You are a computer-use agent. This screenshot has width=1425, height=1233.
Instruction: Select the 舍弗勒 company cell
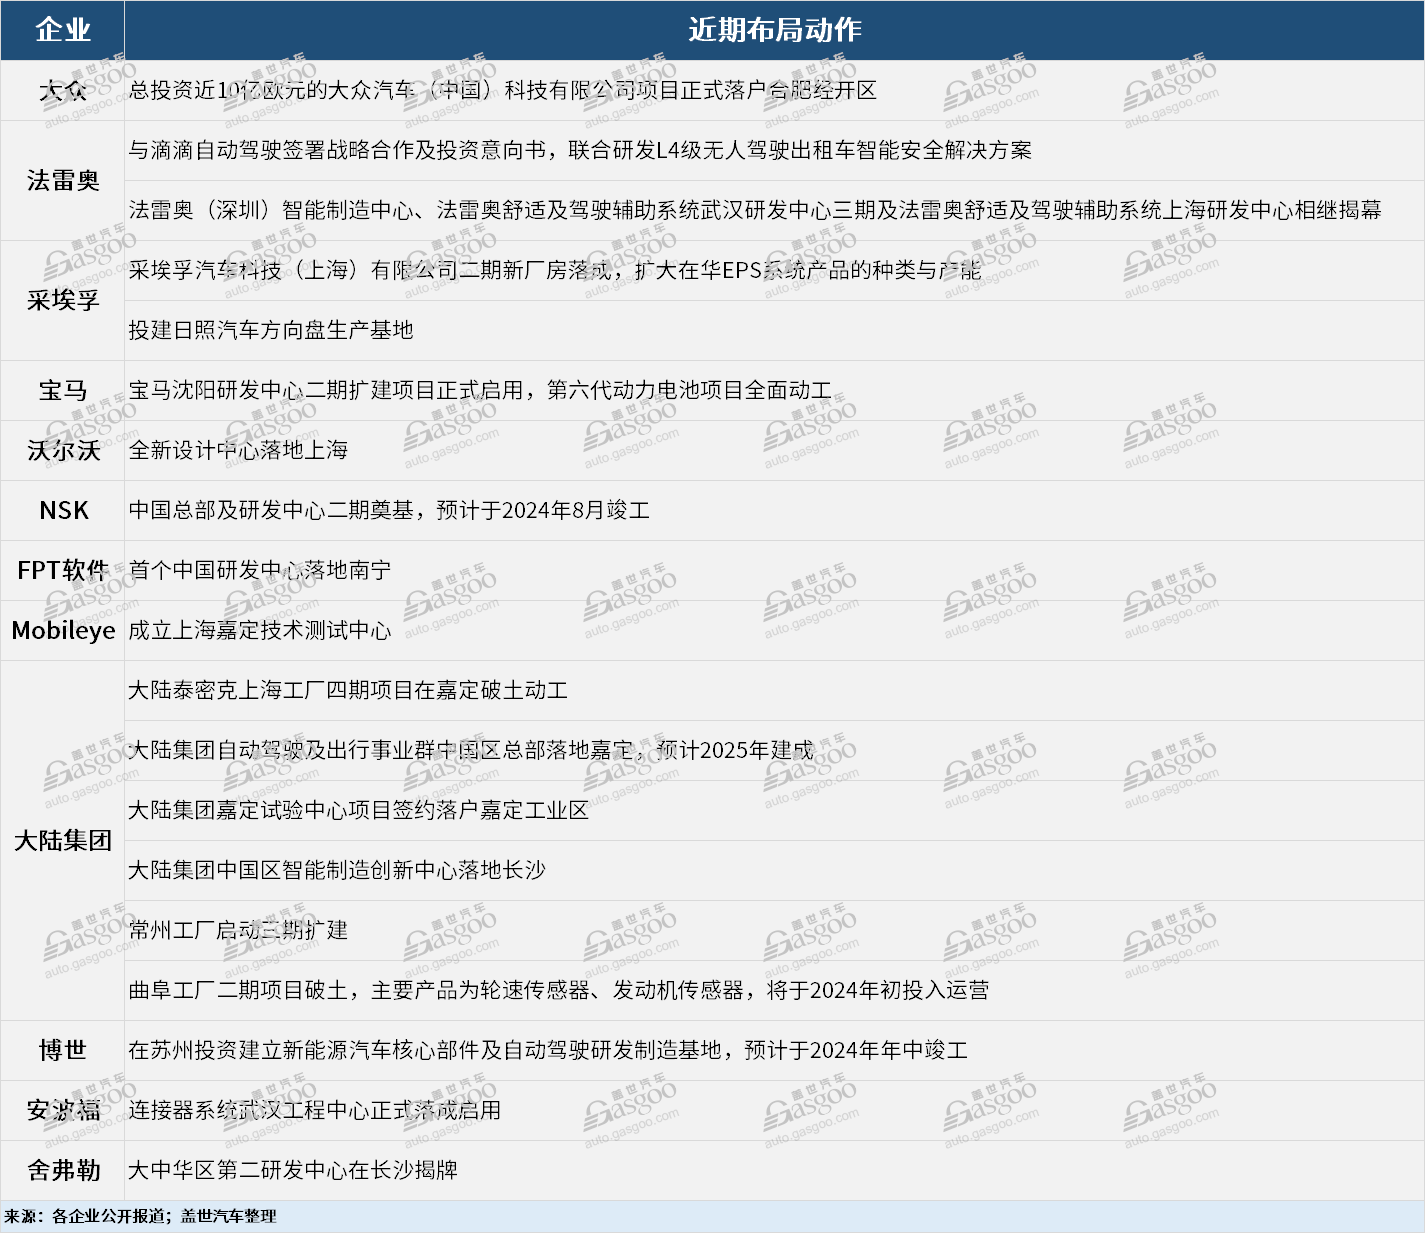coord(62,1171)
